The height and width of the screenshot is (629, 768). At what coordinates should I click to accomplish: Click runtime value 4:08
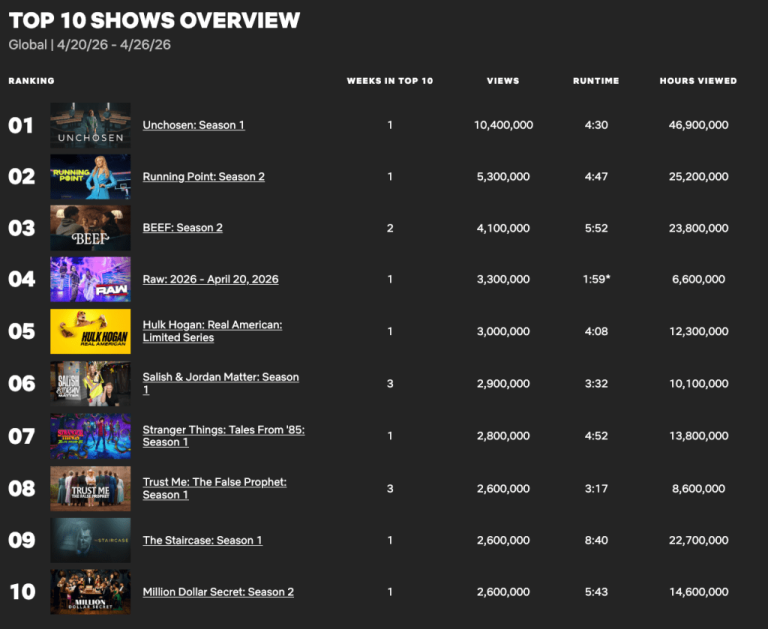[x=596, y=331]
